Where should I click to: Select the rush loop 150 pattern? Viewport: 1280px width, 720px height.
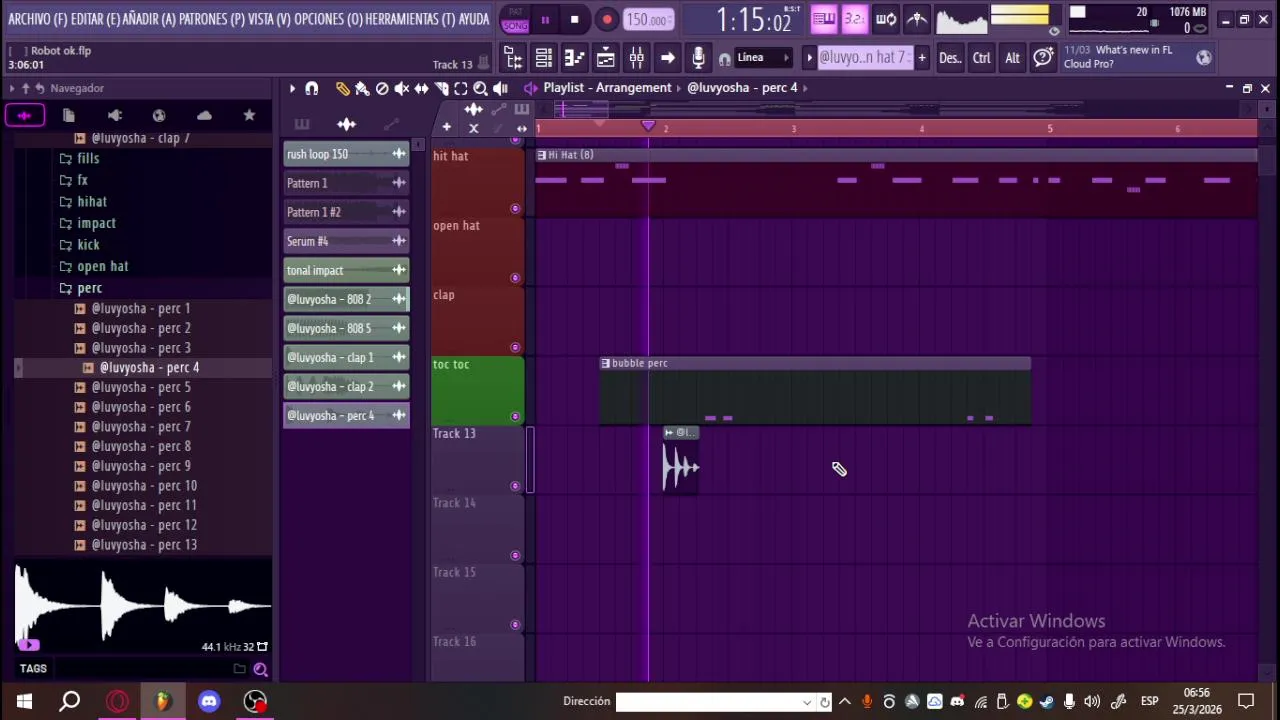pyautogui.click(x=346, y=154)
